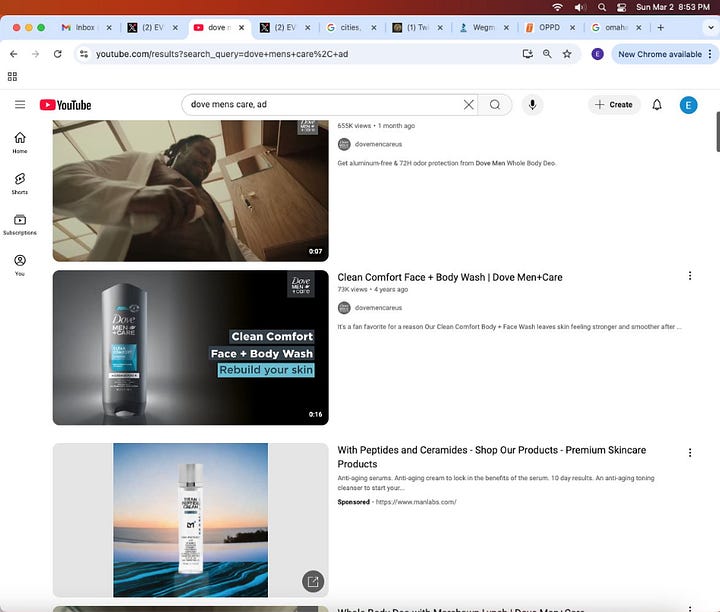720x612 pixels.
Task: Open Chrome three-dot menu
Action: pyautogui.click(x=710, y=54)
